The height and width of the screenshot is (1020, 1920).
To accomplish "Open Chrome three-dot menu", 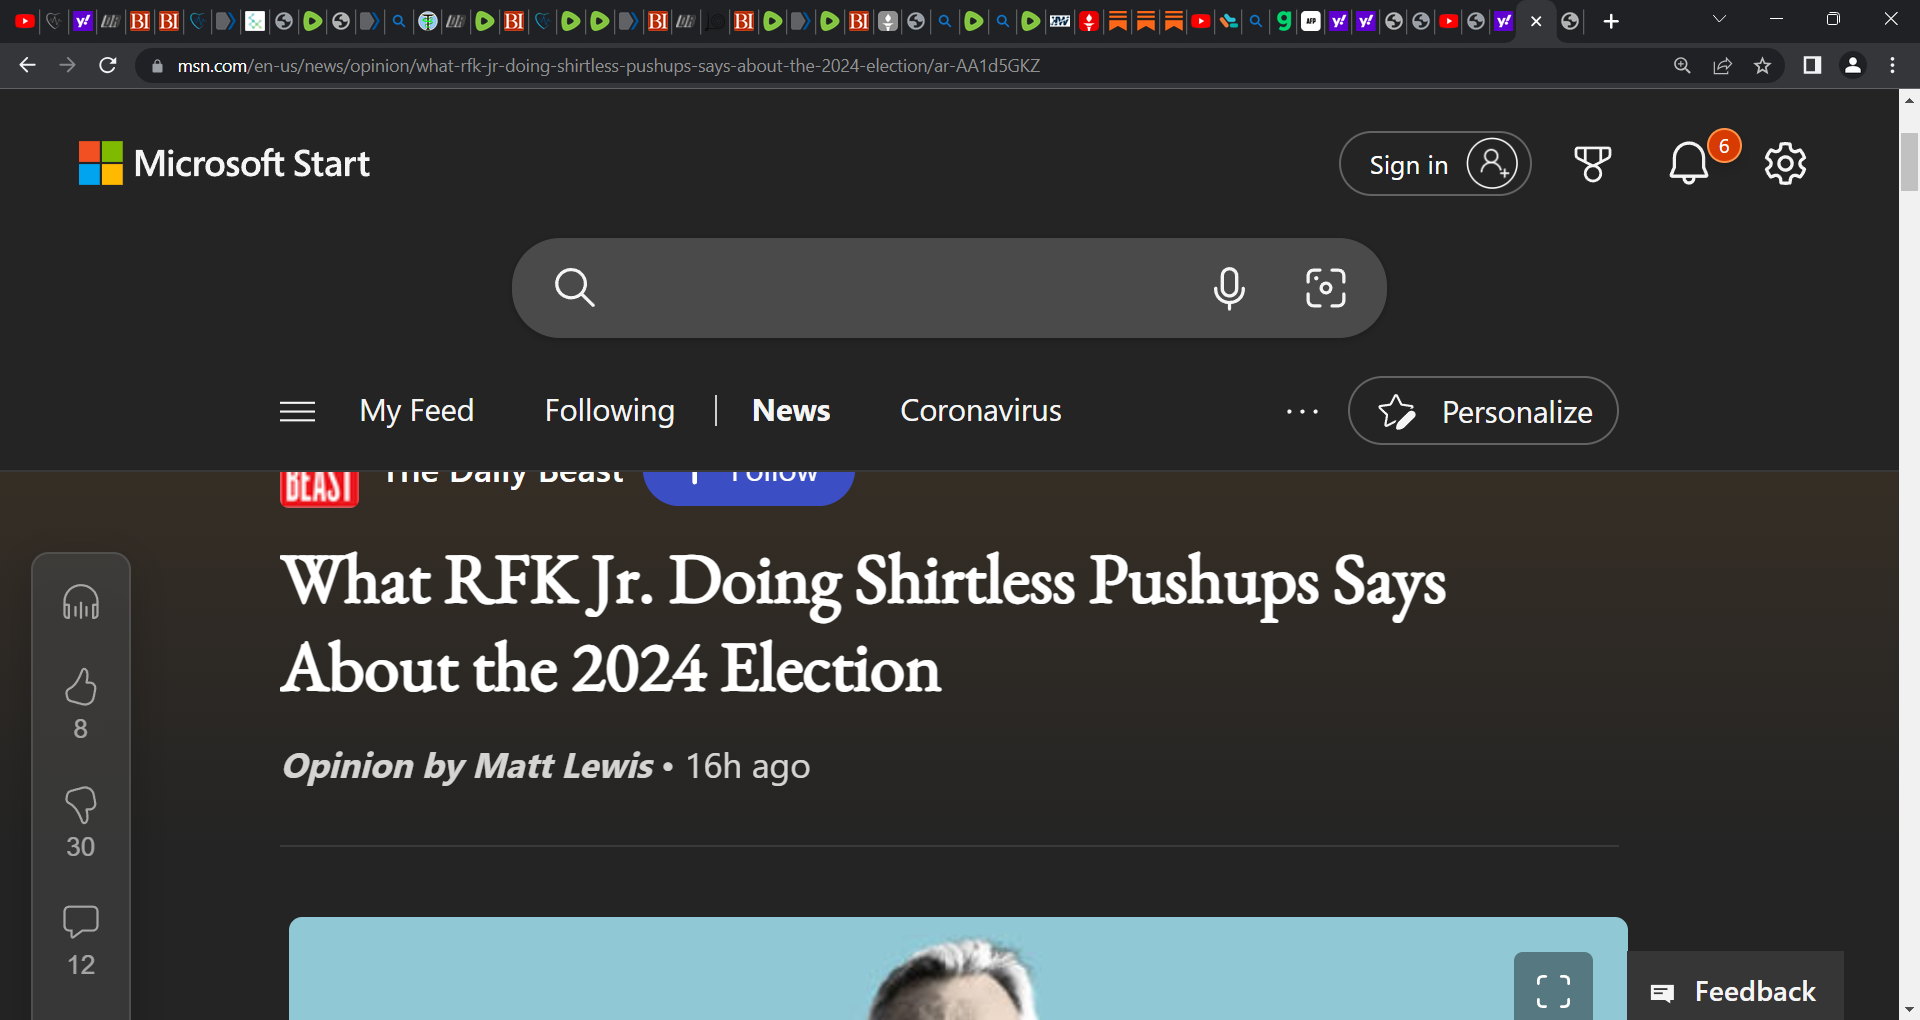I will [1892, 65].
